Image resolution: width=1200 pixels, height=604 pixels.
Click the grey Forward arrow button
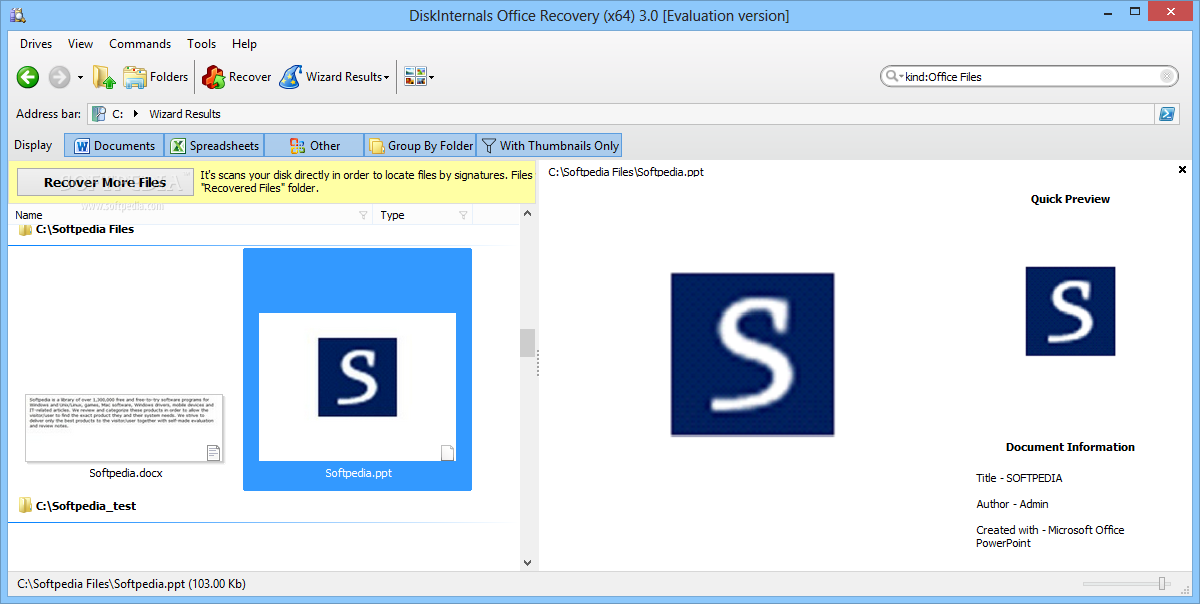[x=59, y=77]
